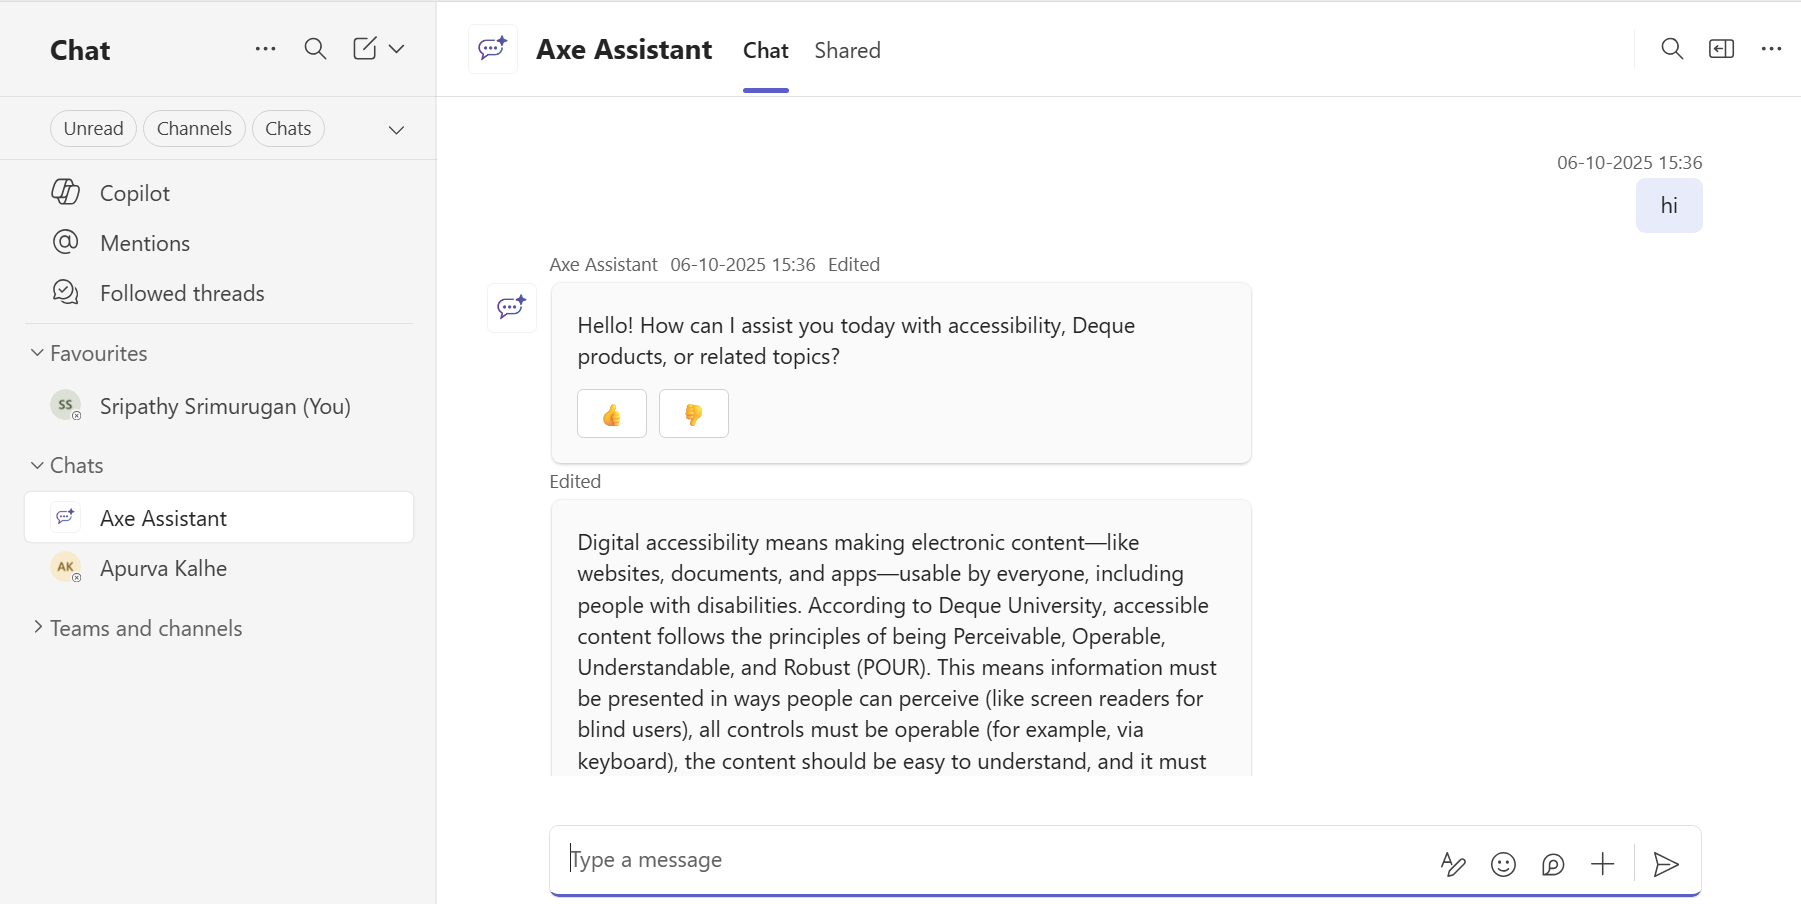Give a thumbs down to the greeting message
This screenshot has width=1801, height=904.
click(x=694, y=413)
